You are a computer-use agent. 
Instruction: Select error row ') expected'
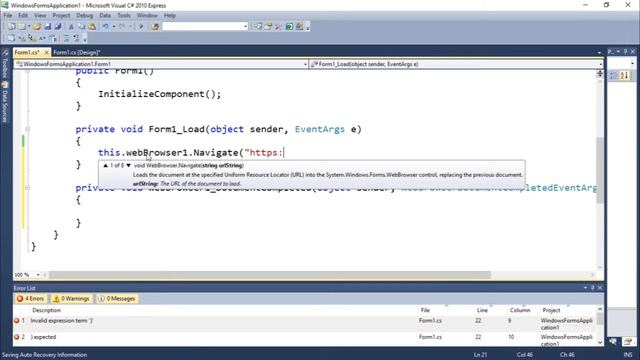click(305, 340)
